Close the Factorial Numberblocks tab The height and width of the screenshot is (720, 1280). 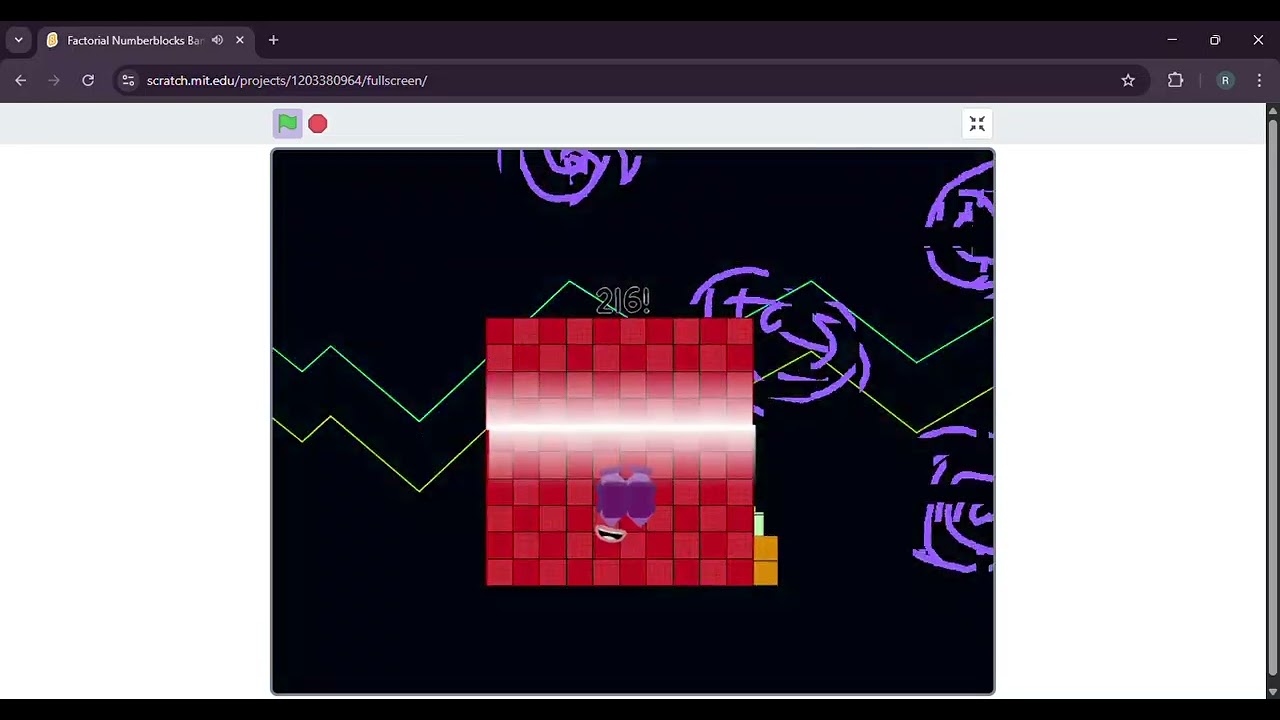(240, 40)
